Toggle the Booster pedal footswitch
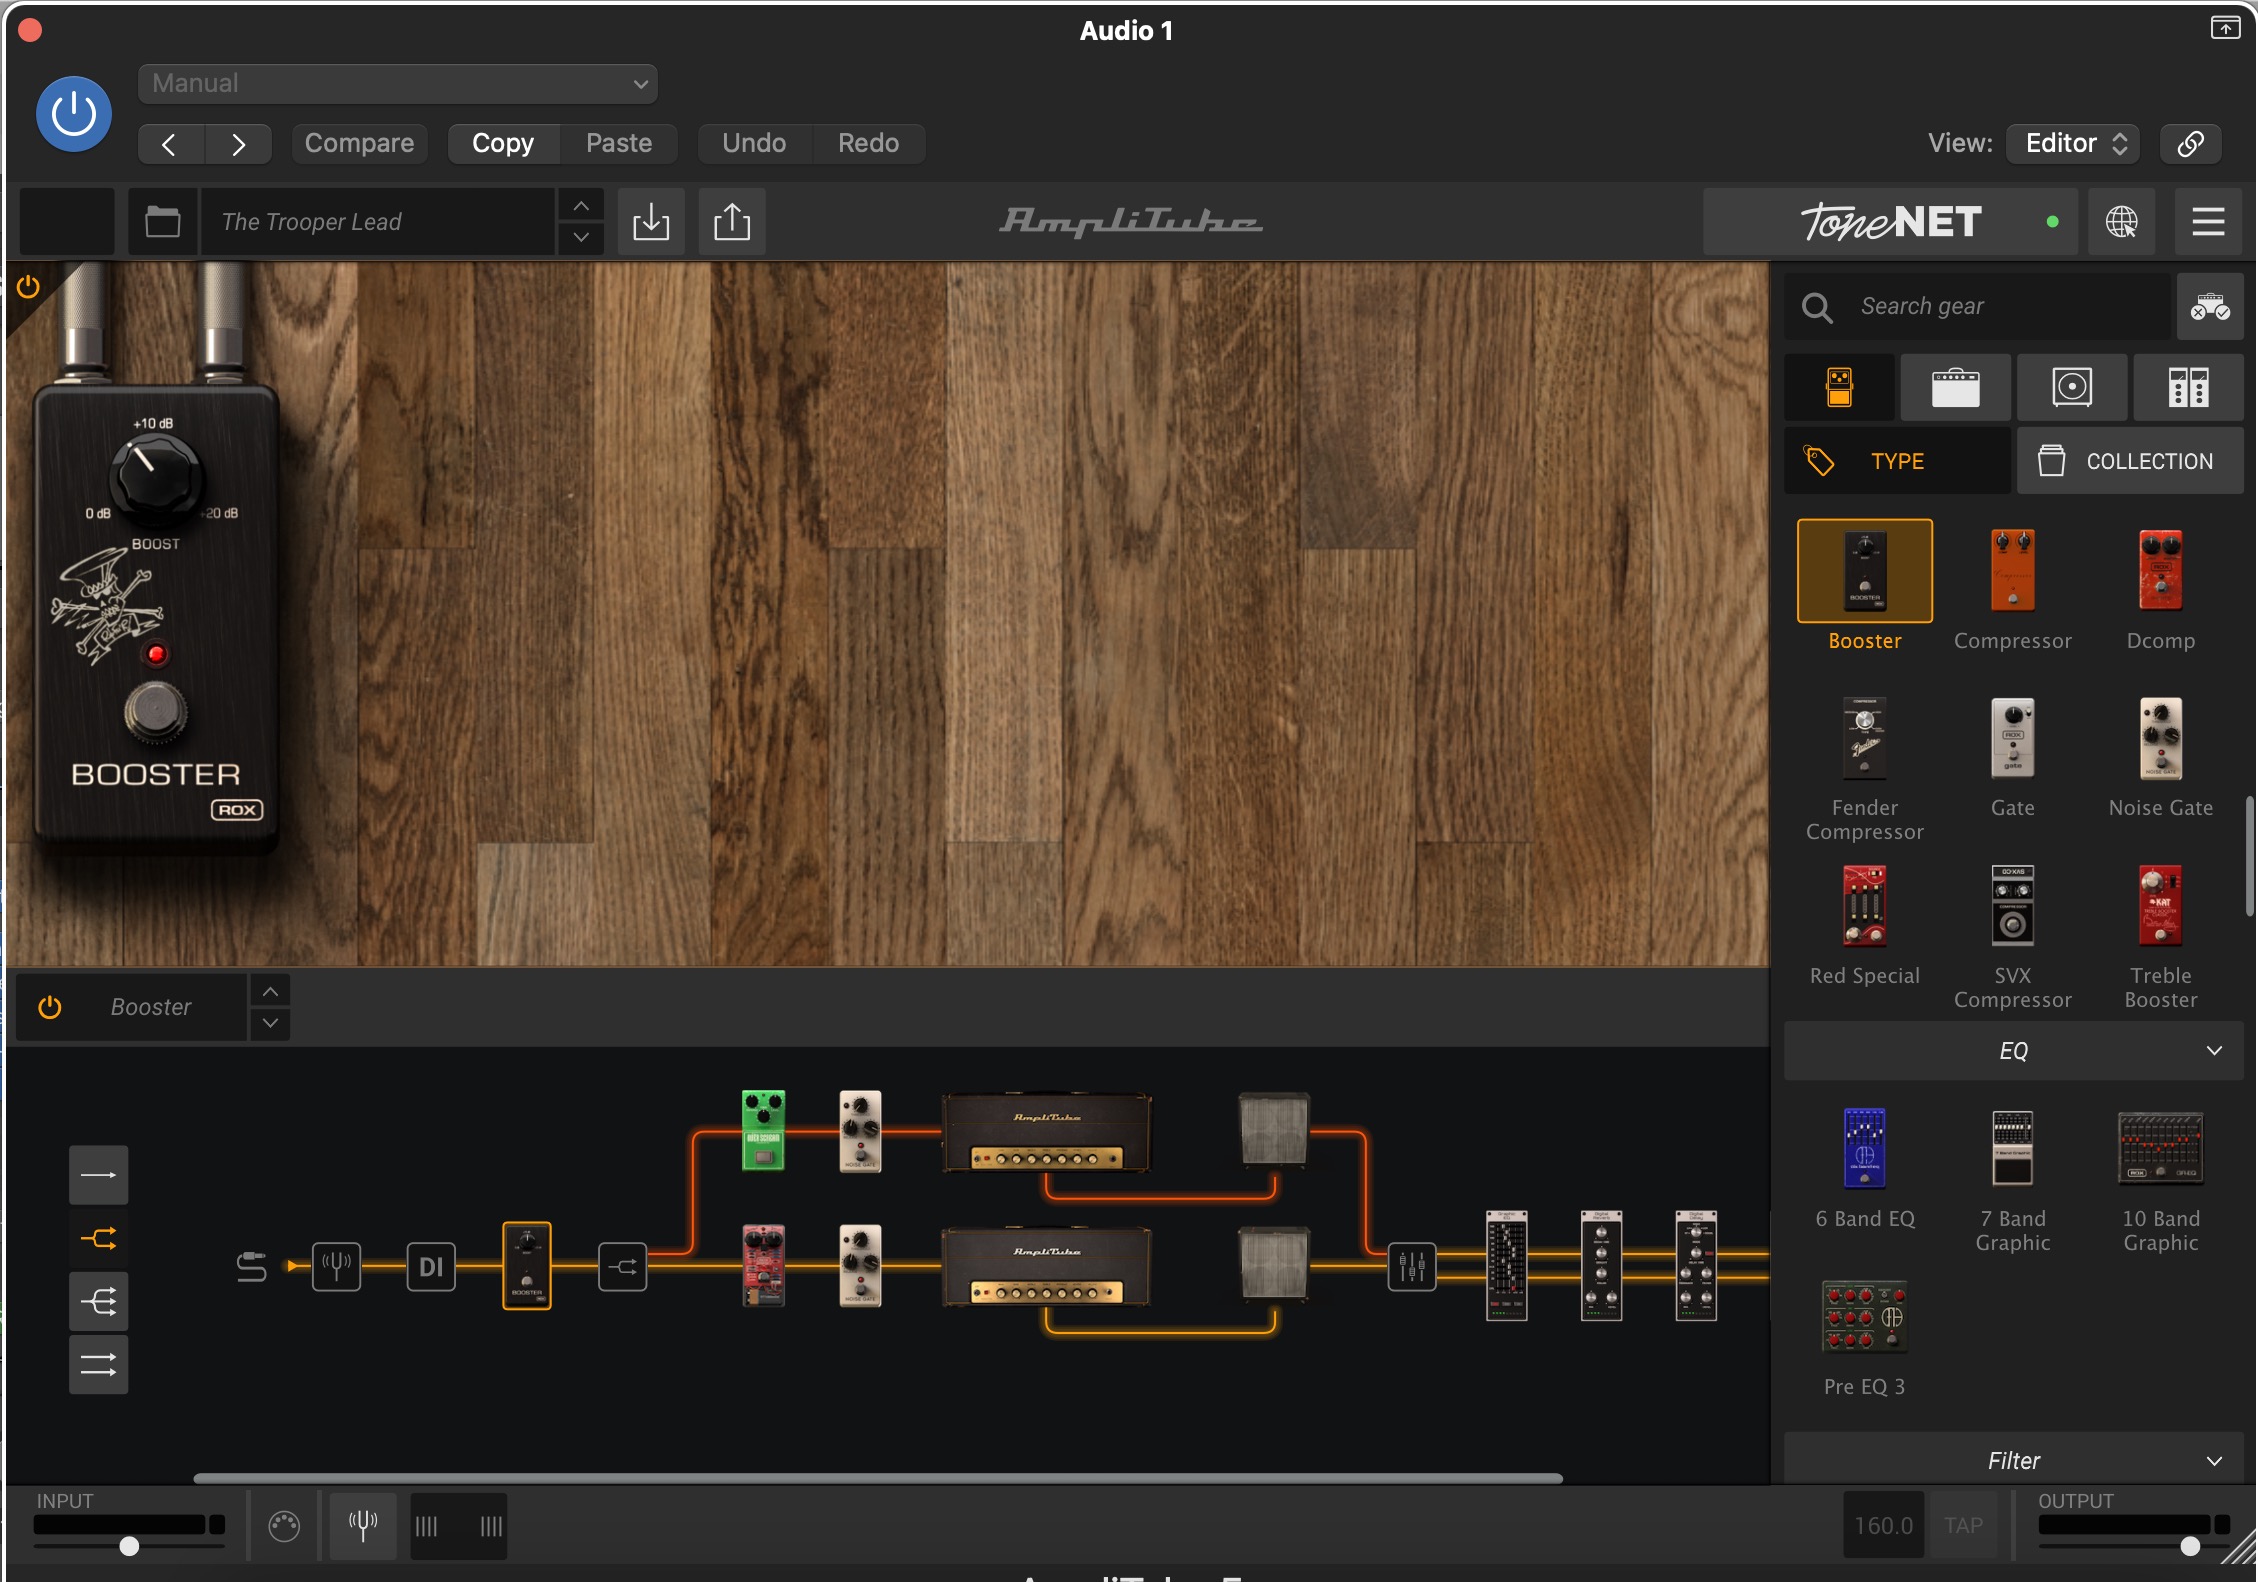Image resolution: width=2258 pixels, height=1582 pixels. [x=155, y=712]
